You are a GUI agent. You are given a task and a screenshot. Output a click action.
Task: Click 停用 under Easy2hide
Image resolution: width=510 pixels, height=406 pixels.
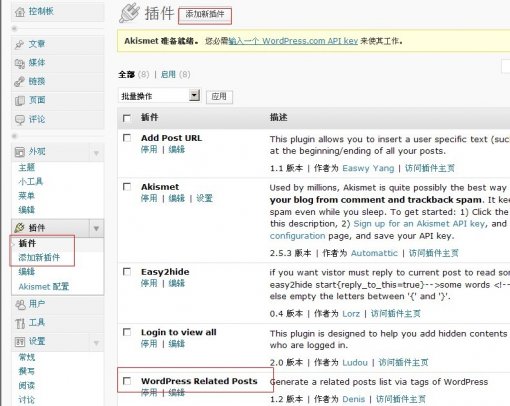(x=149, y=283)
